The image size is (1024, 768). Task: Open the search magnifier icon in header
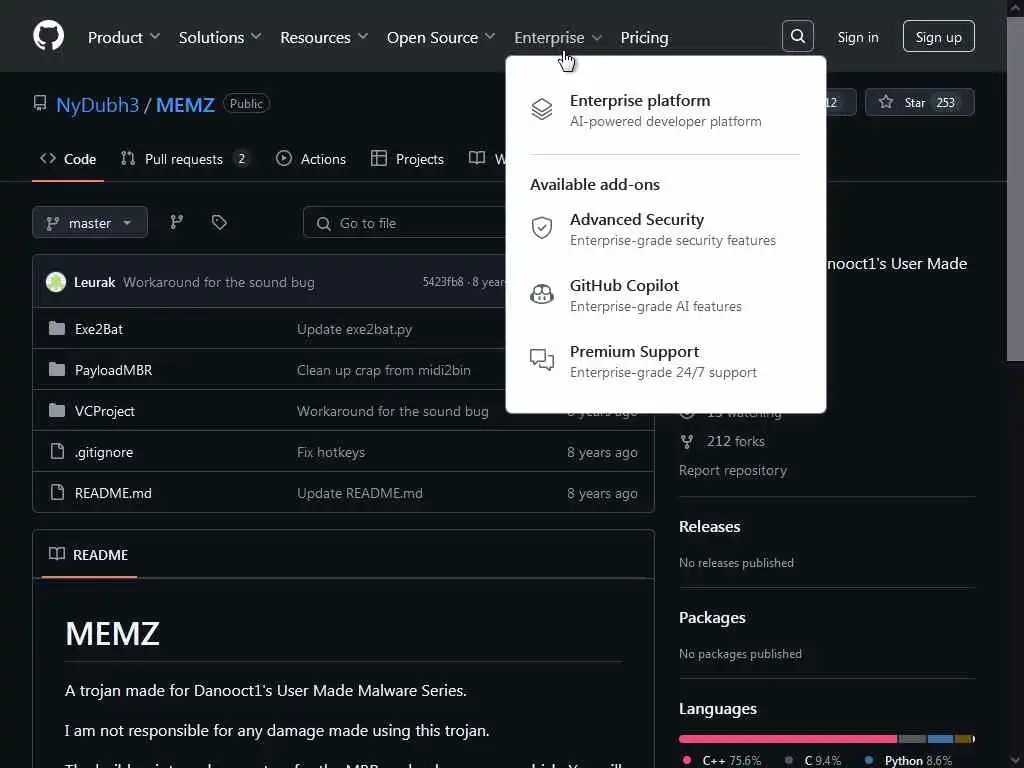[797, 36]
